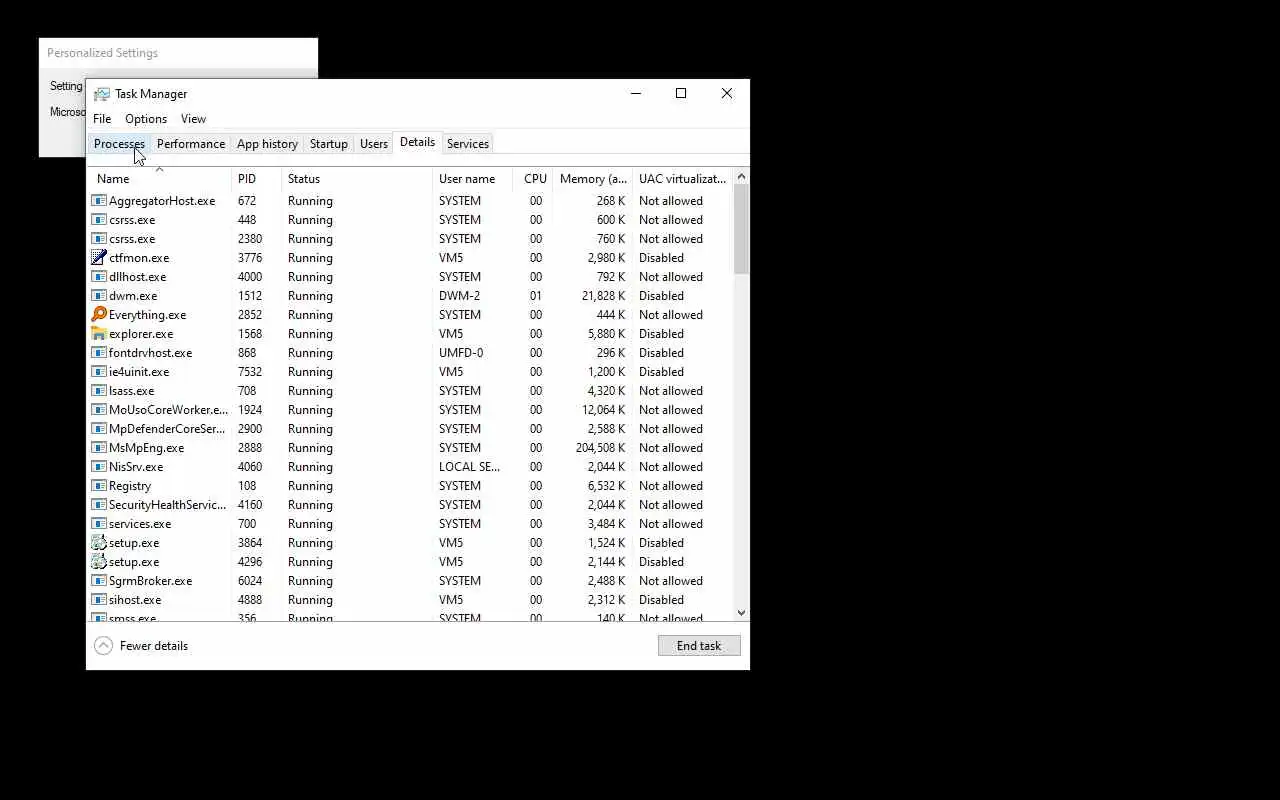The height and width of the screenshot is (800, 1280).
Task: Click the setup.exe icon with PID 3864
Action: 99,543
